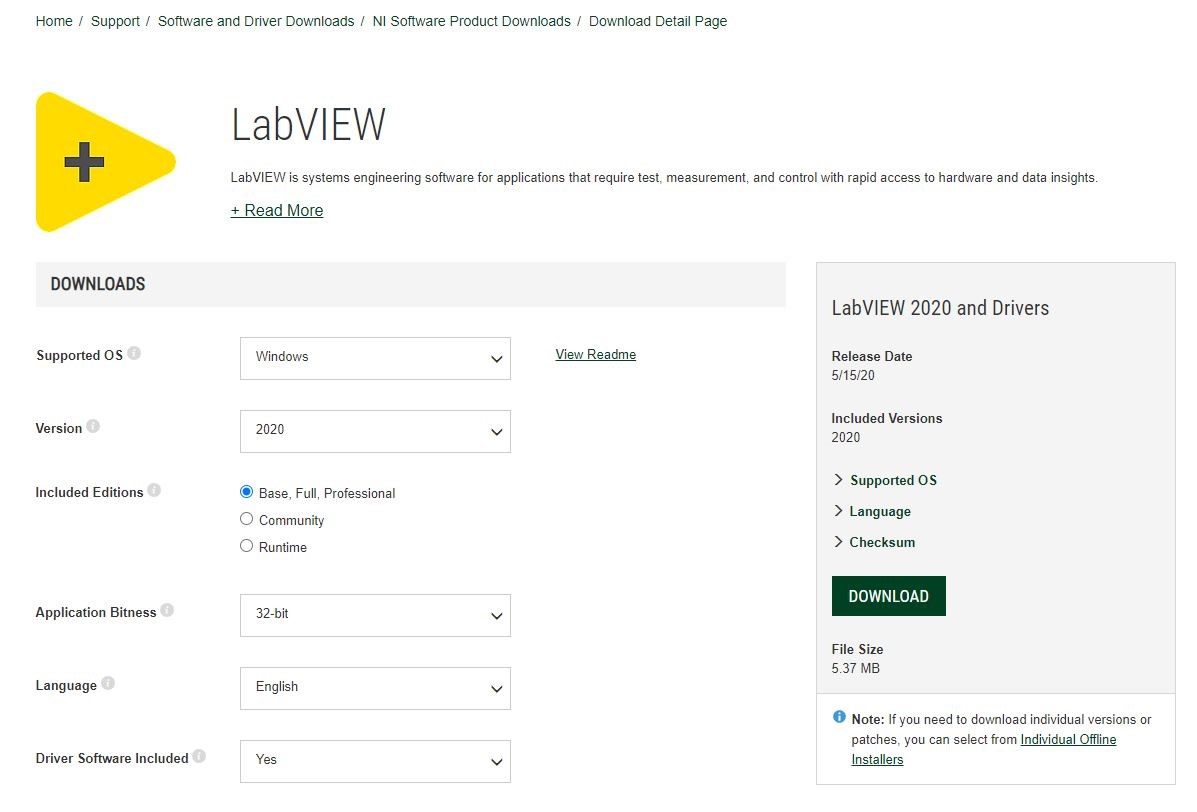
Task: Open the Application Bitness 32-bit dropdown
Action: pos(375,615)
